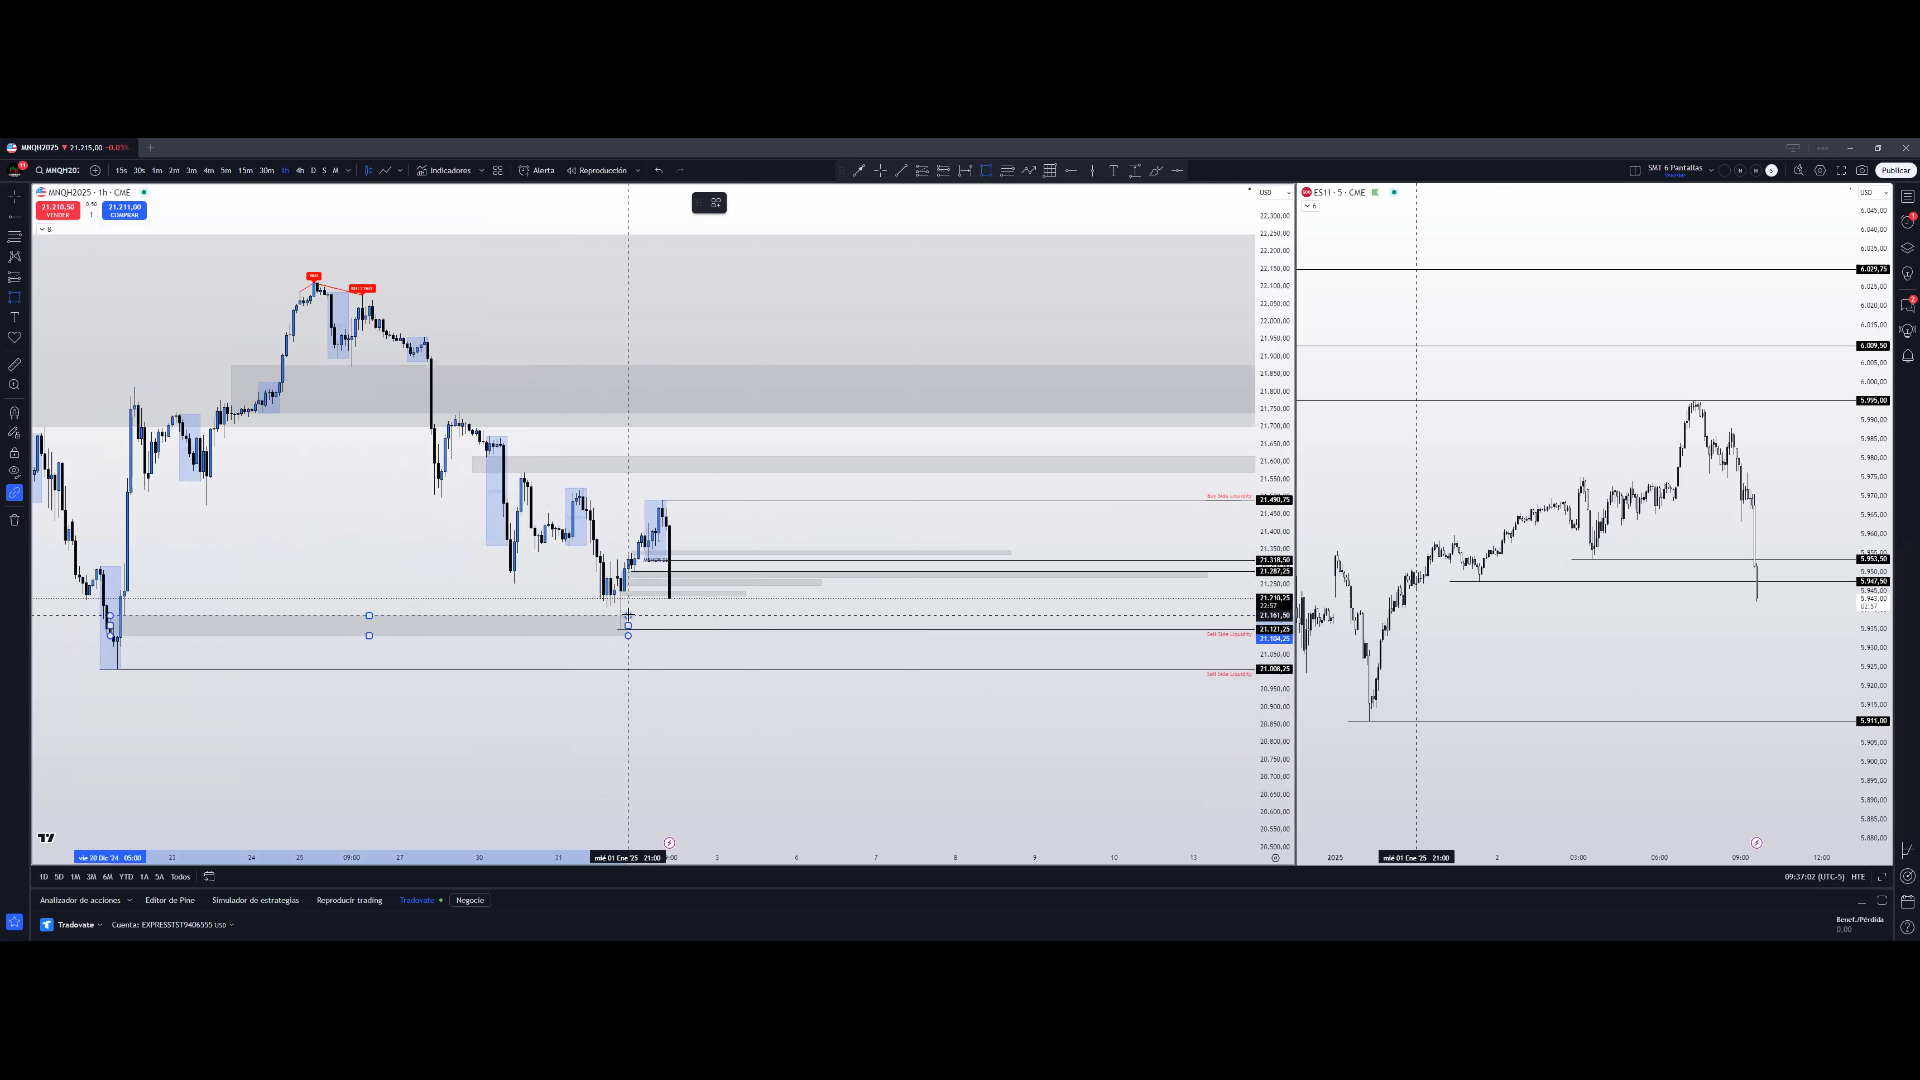1920x1080 pixels.
Task: Open the Tradovate account Cuenta dropdown
Action: click(x=172, y=925)
